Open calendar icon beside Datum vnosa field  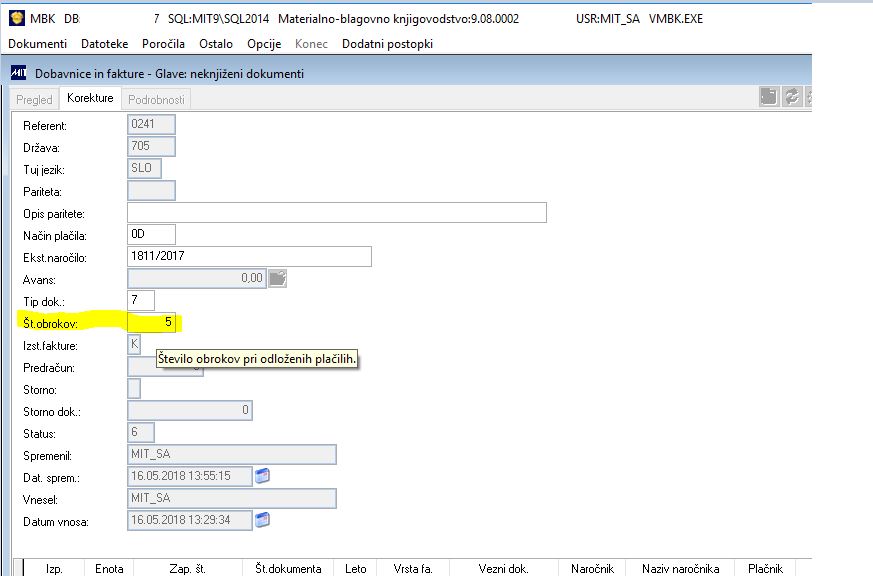pos(262,520)
